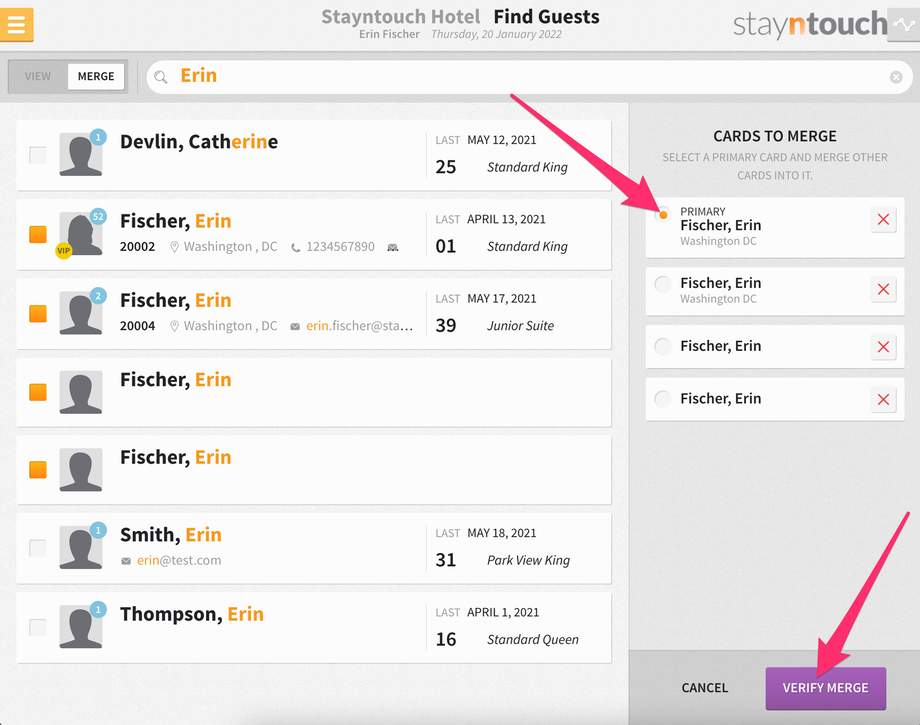Click postal code 20004
The width and height of the screenshot is (920, 725).
tap(137, 326)
